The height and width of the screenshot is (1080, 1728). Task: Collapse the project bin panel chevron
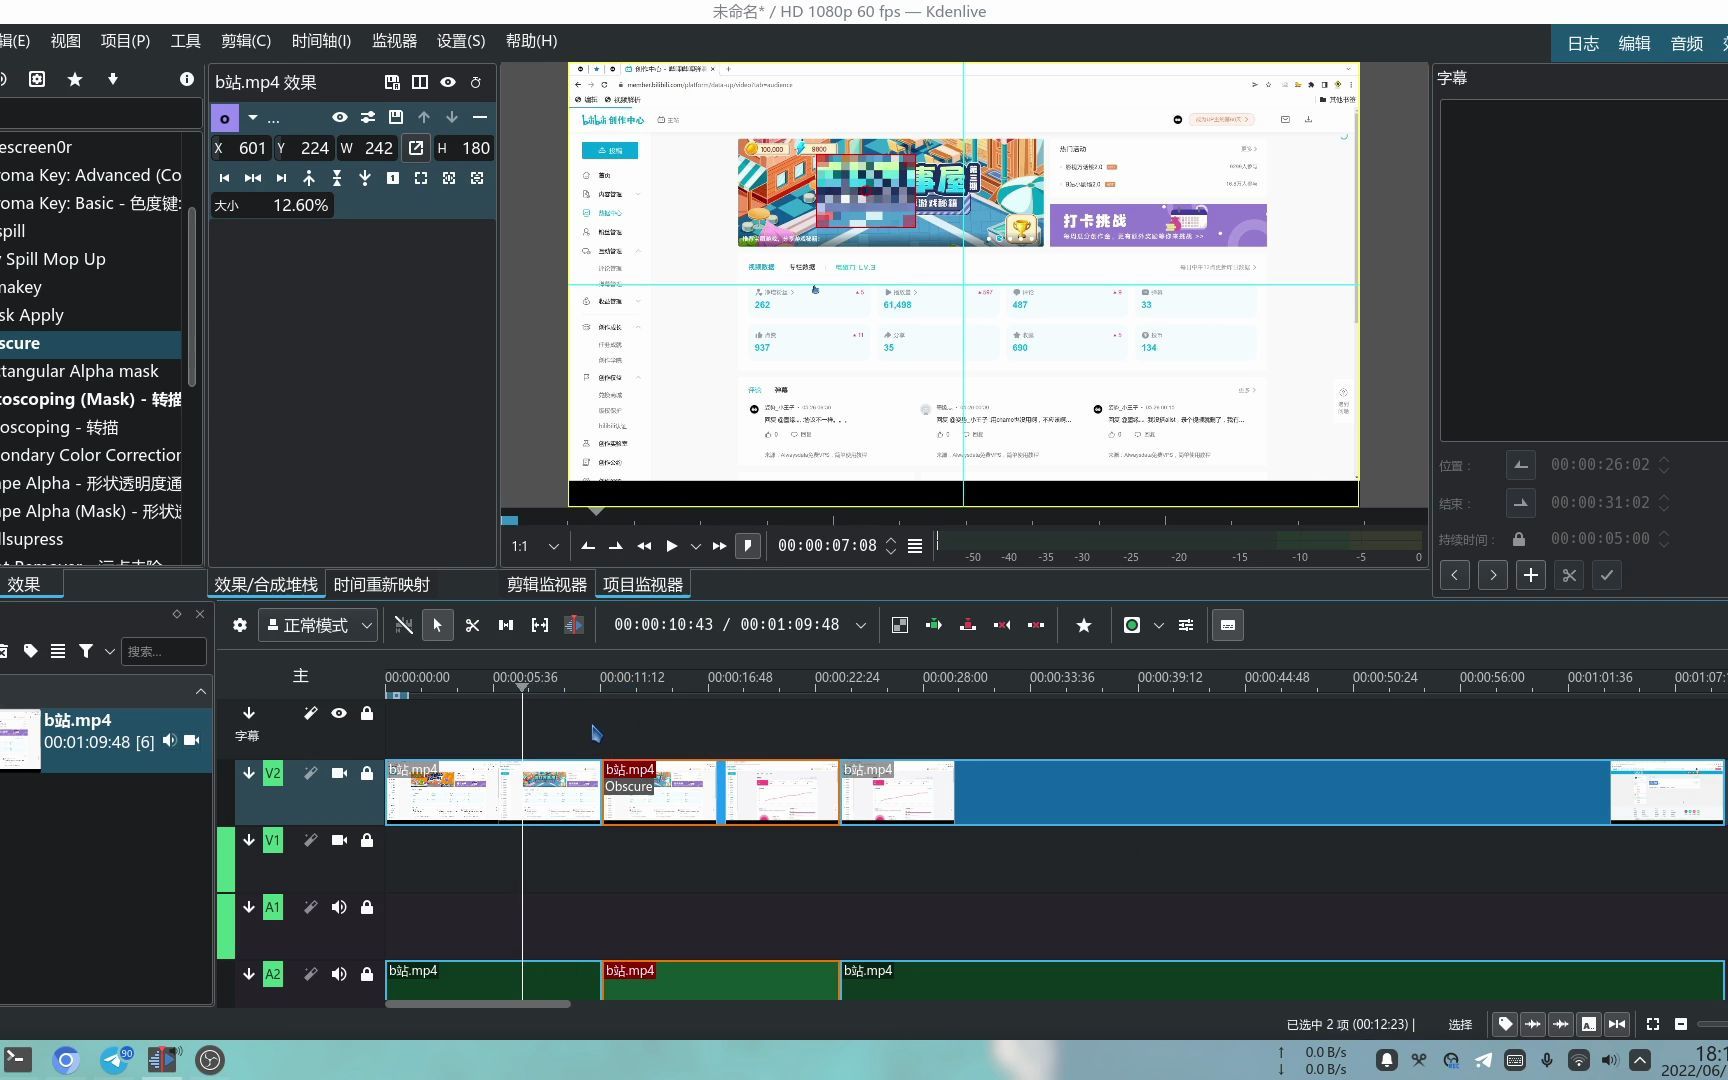(x=201, y=691)
